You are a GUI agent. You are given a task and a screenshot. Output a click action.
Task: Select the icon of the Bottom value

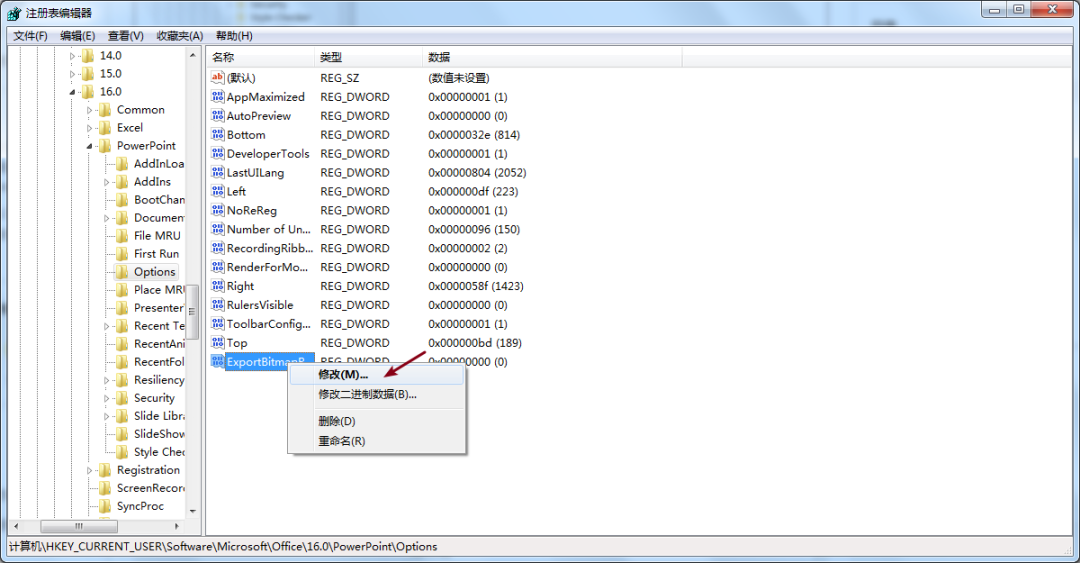pos(218,134)
